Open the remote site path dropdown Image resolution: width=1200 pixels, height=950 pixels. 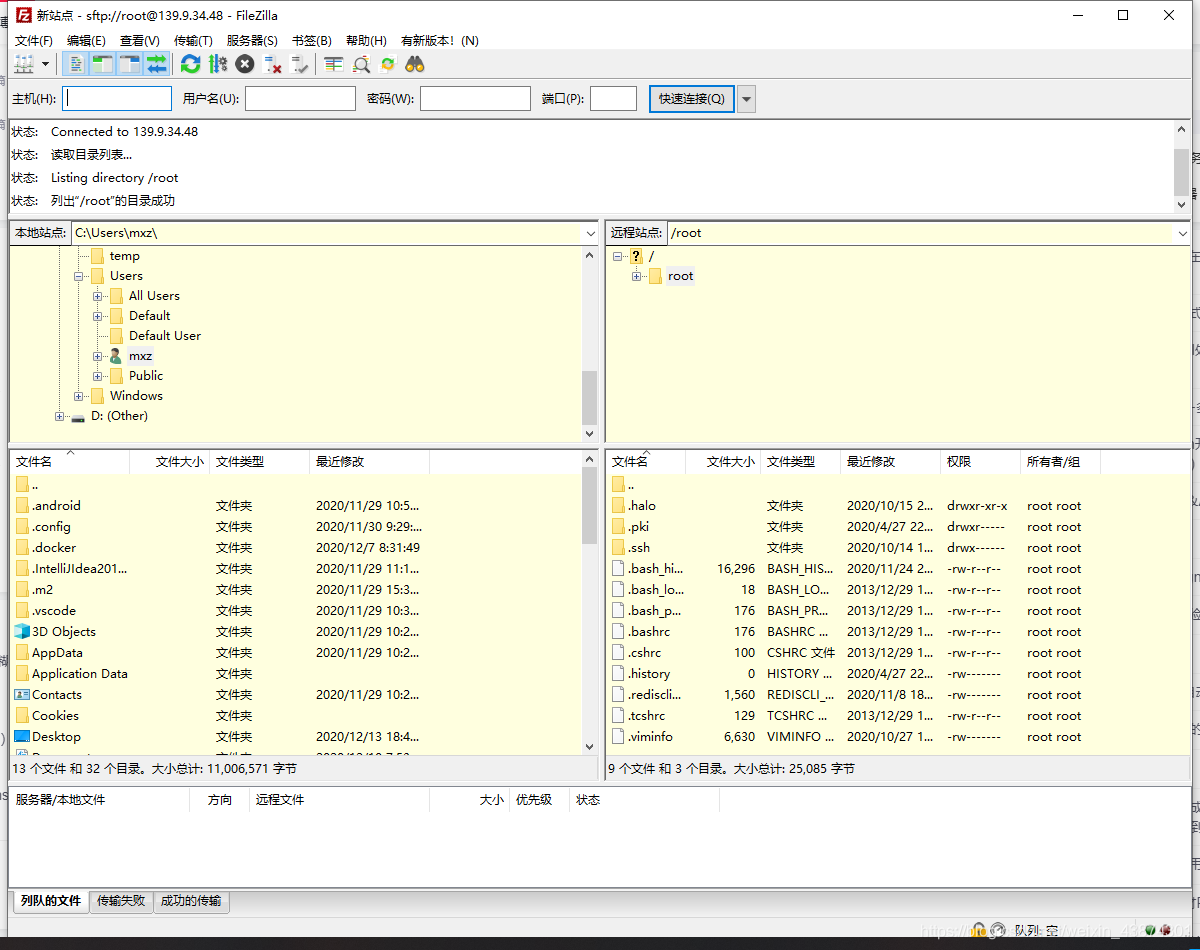point(1183,233)
